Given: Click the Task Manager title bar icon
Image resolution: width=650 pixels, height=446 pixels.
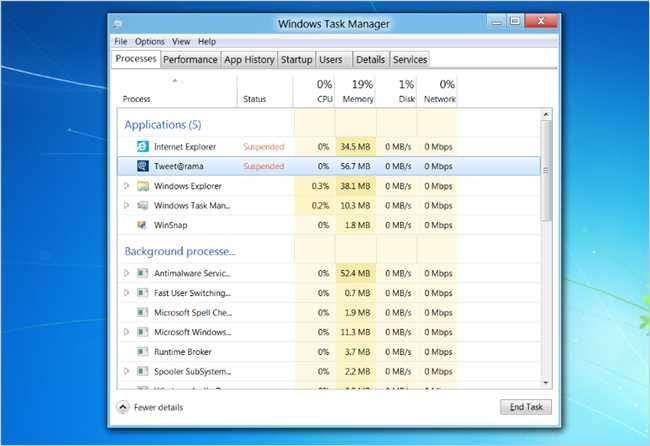Looking at the screenshot, I should pos(117,24).
